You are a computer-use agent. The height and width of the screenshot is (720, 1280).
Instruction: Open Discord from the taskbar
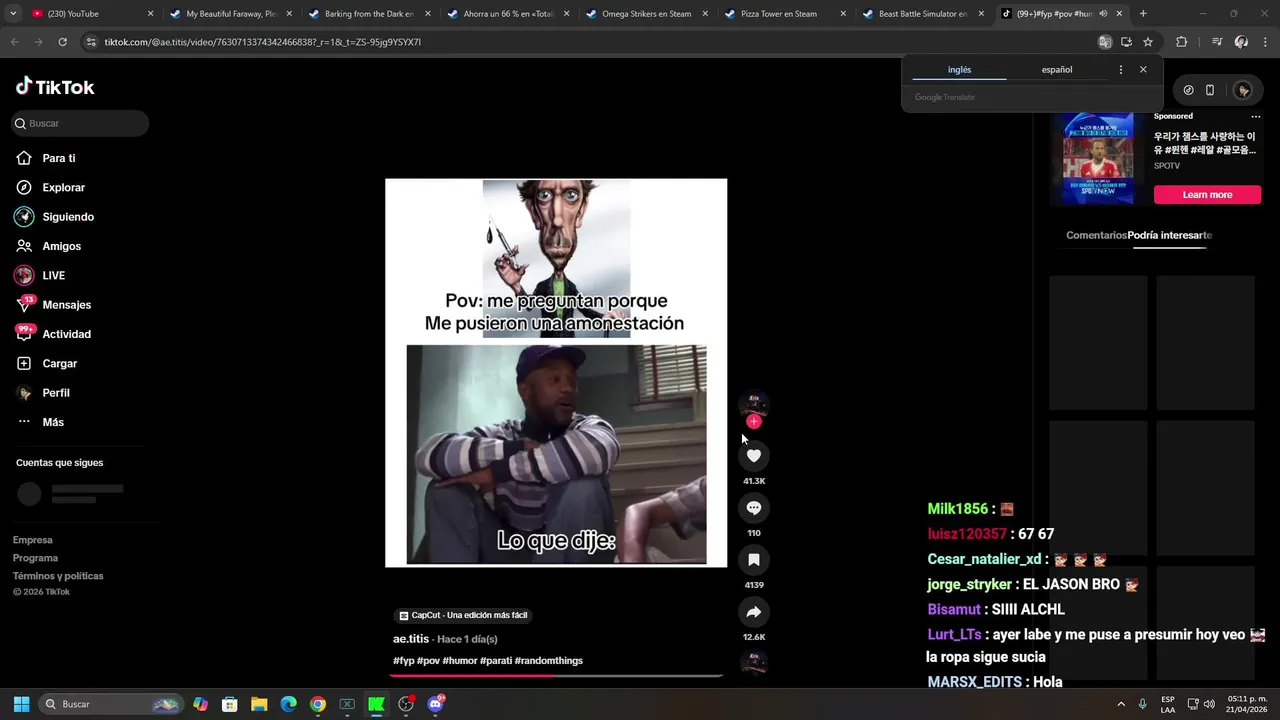tap(435, 704)
